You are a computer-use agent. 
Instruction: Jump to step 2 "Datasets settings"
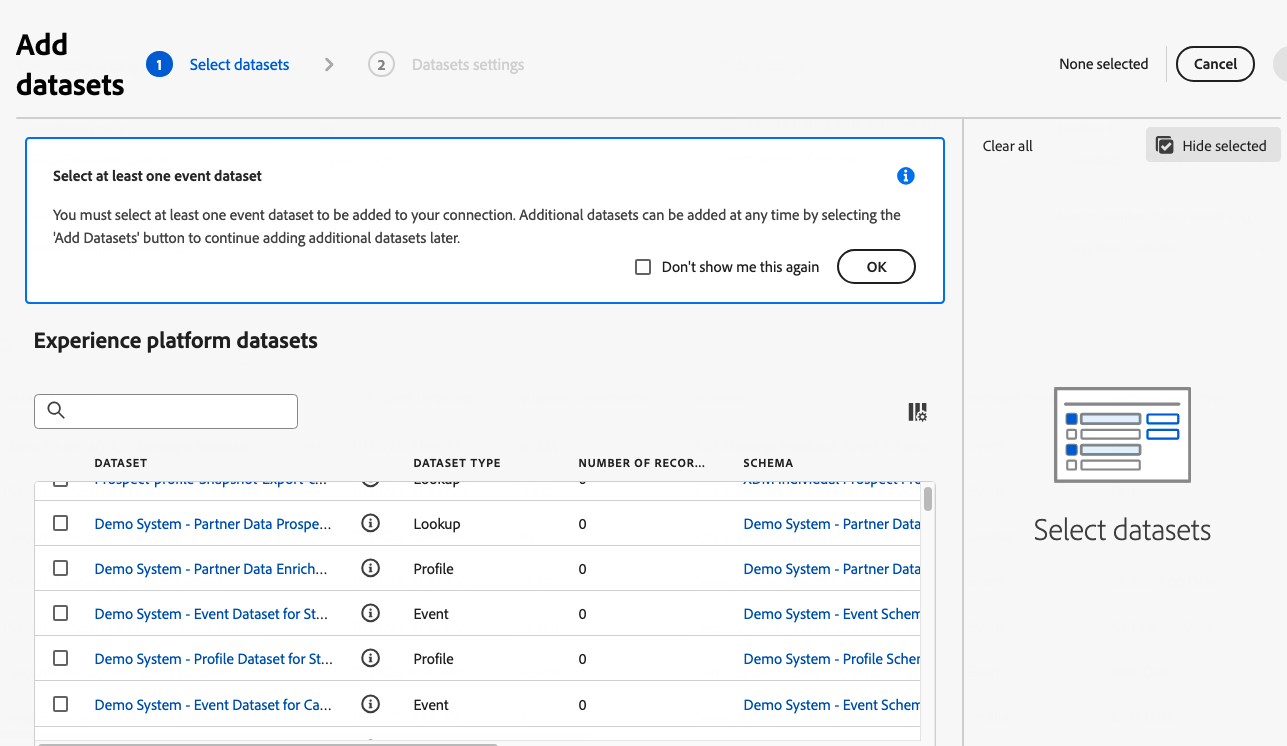click(446, 65)
